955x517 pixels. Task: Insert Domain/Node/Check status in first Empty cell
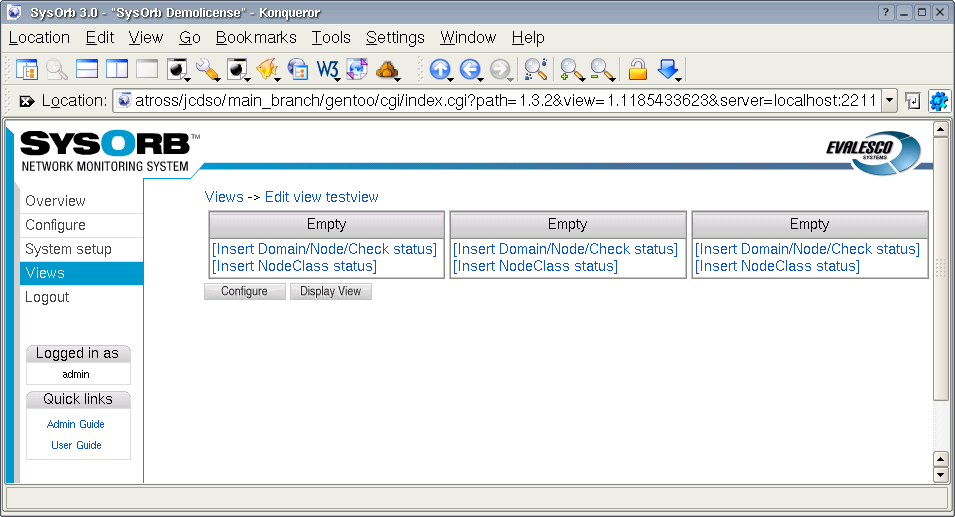pos(325,249)
